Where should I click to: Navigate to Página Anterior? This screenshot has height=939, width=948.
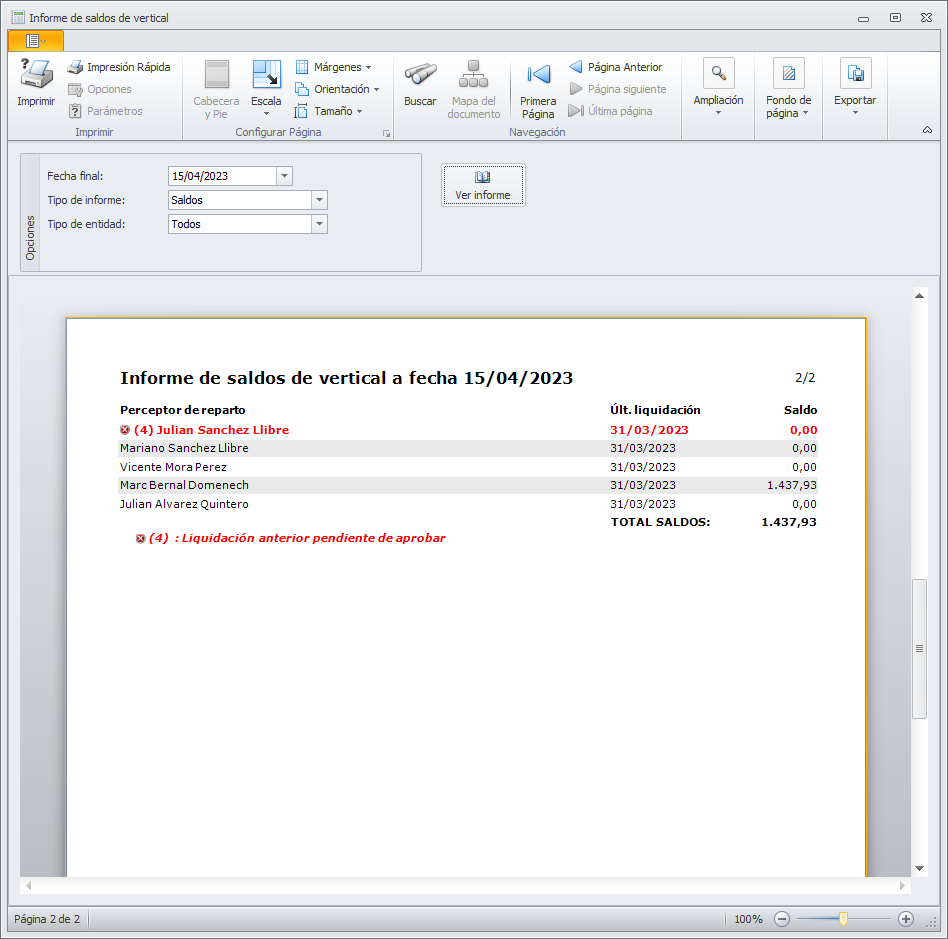click(616, 67)
